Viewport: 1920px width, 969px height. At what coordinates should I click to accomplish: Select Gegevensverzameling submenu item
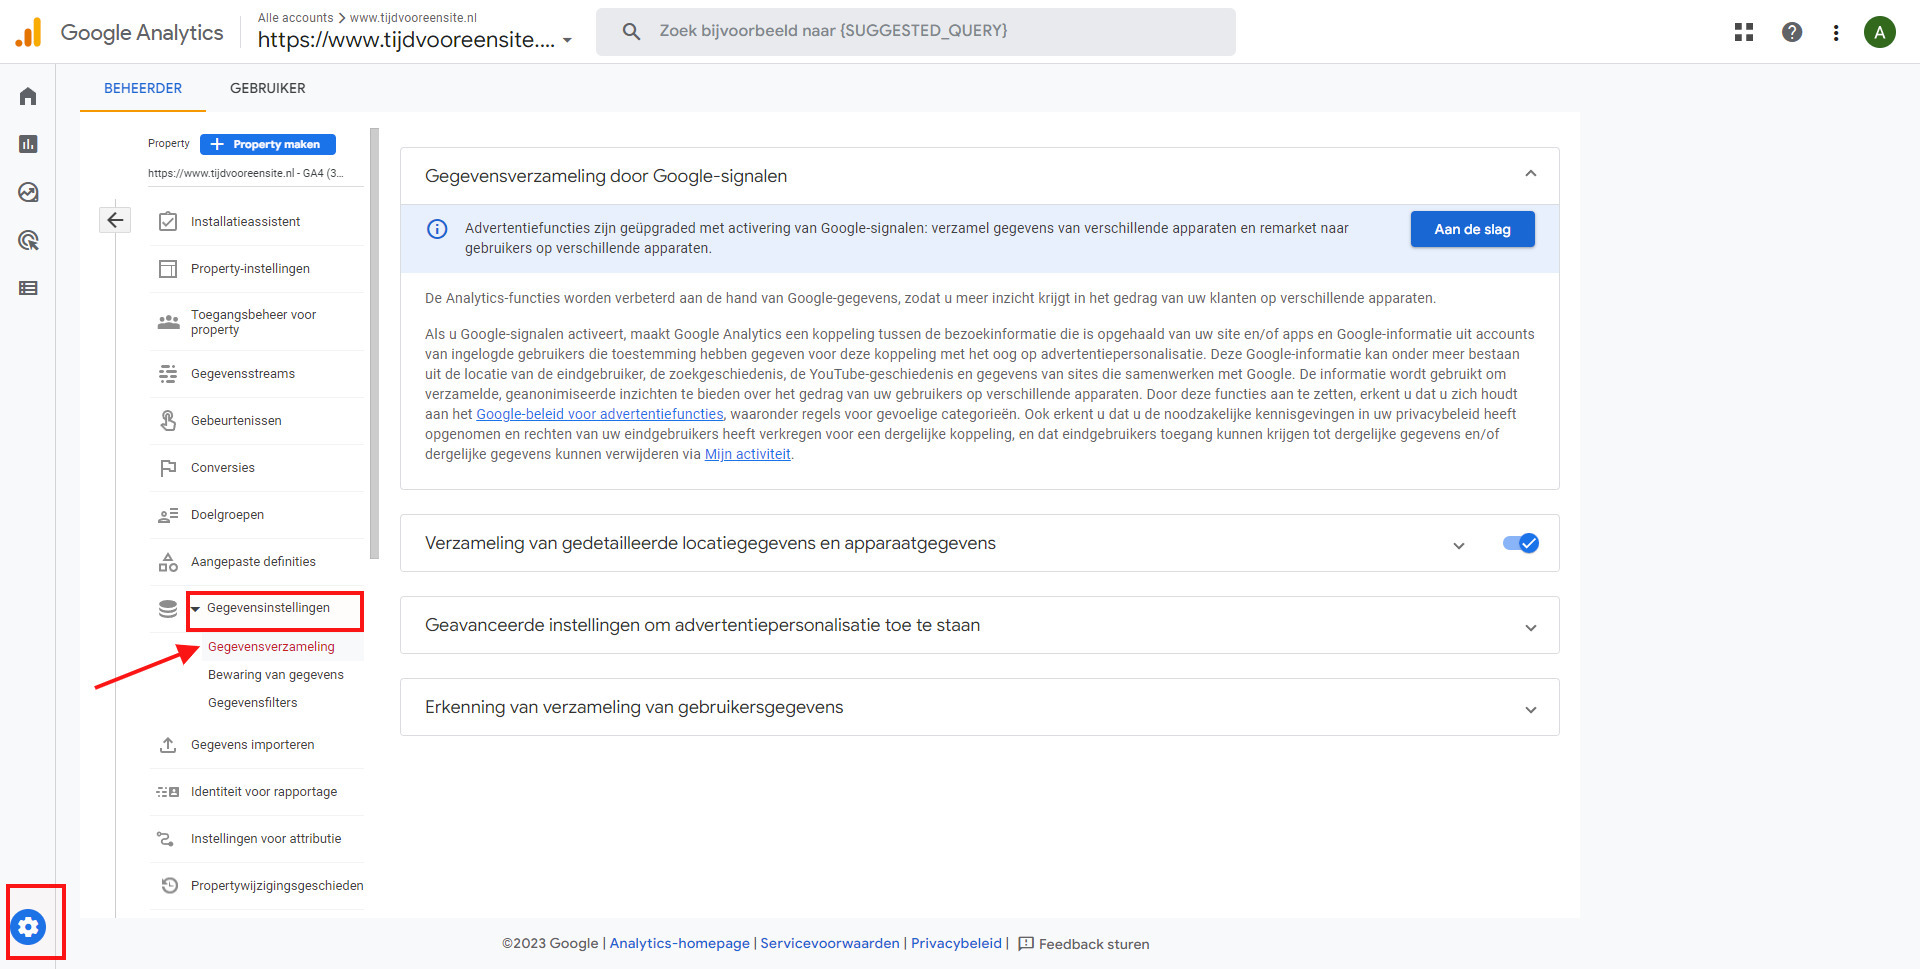pyautogui.click(x=271, y=647)
